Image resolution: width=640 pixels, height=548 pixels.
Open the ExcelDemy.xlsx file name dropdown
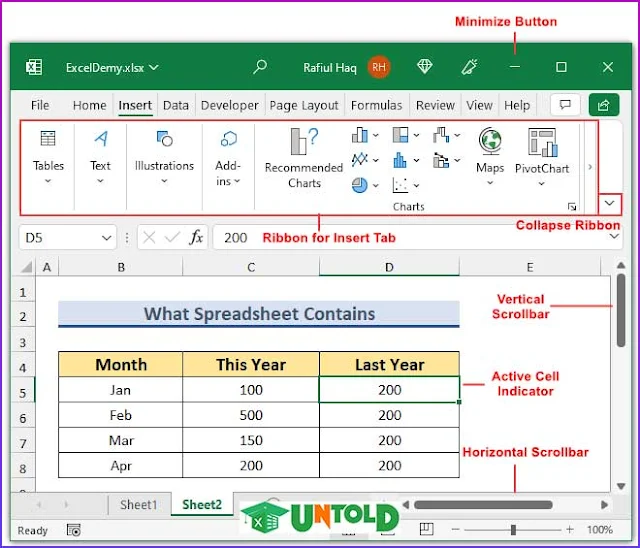(154, 67)
